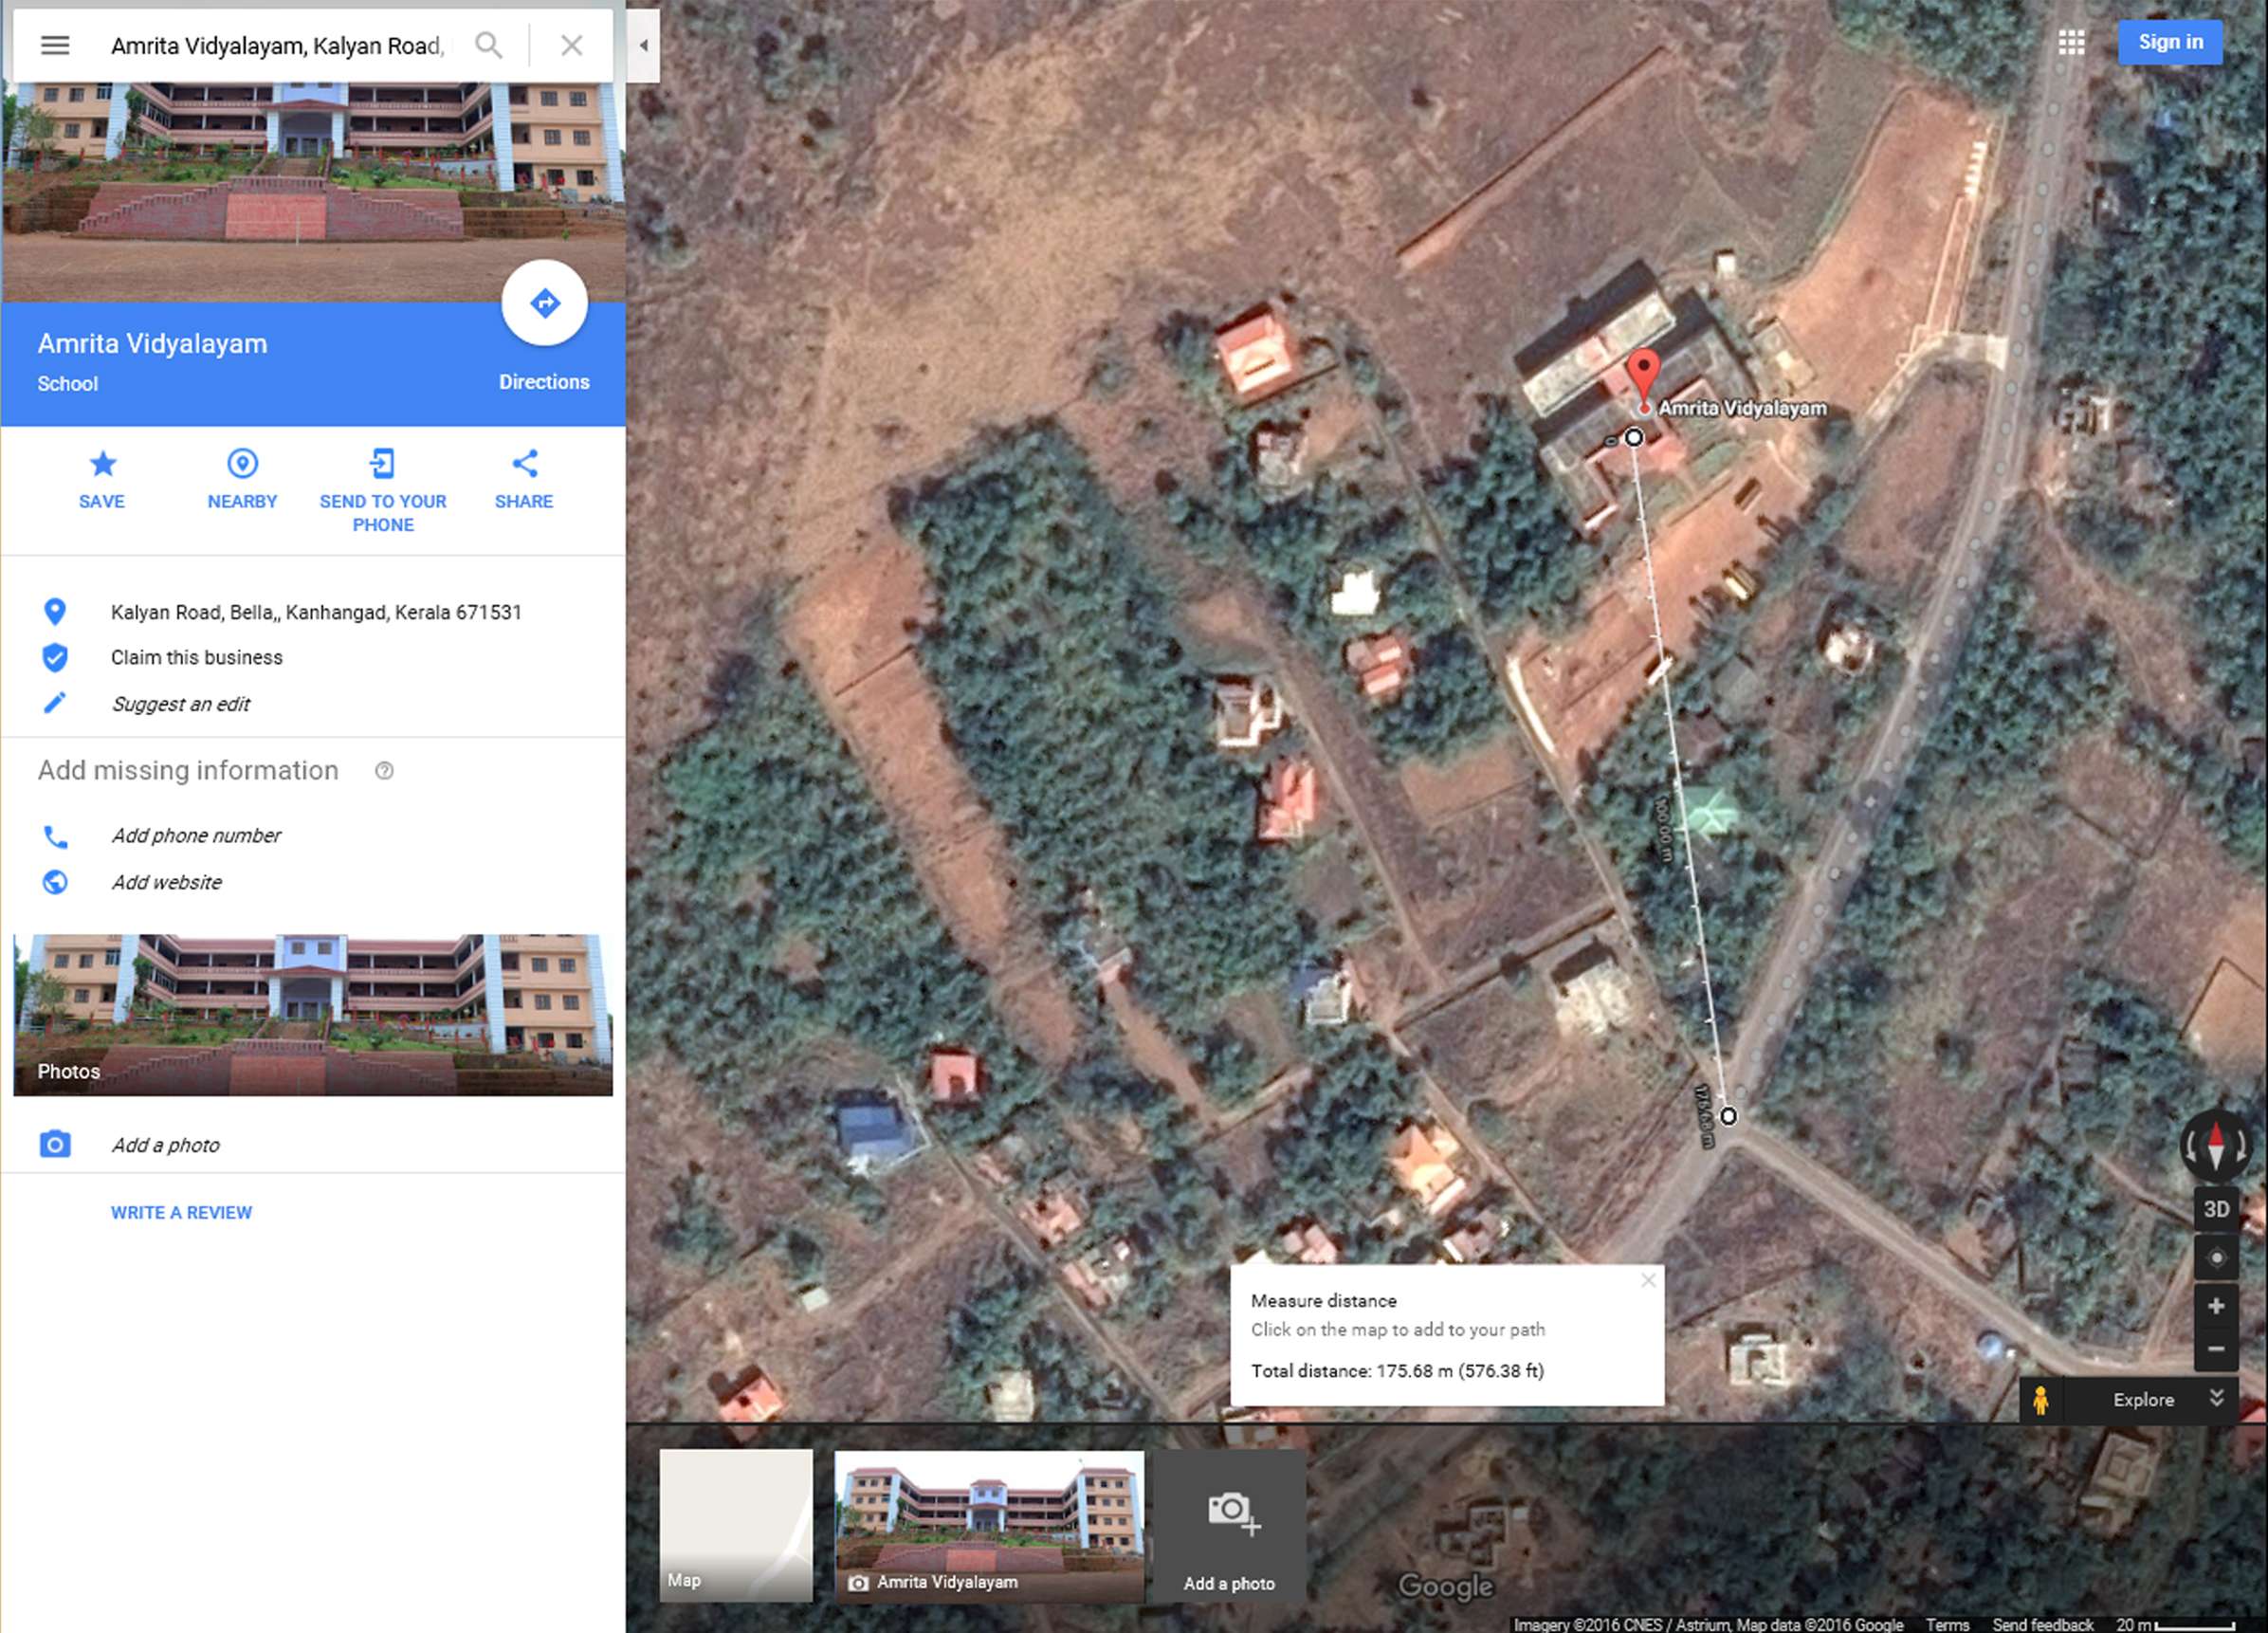Viewport: 2268px width, 1633px height.
Task: Click the Amrita Vidyalayam header title
Action: [x=153, y=343]
